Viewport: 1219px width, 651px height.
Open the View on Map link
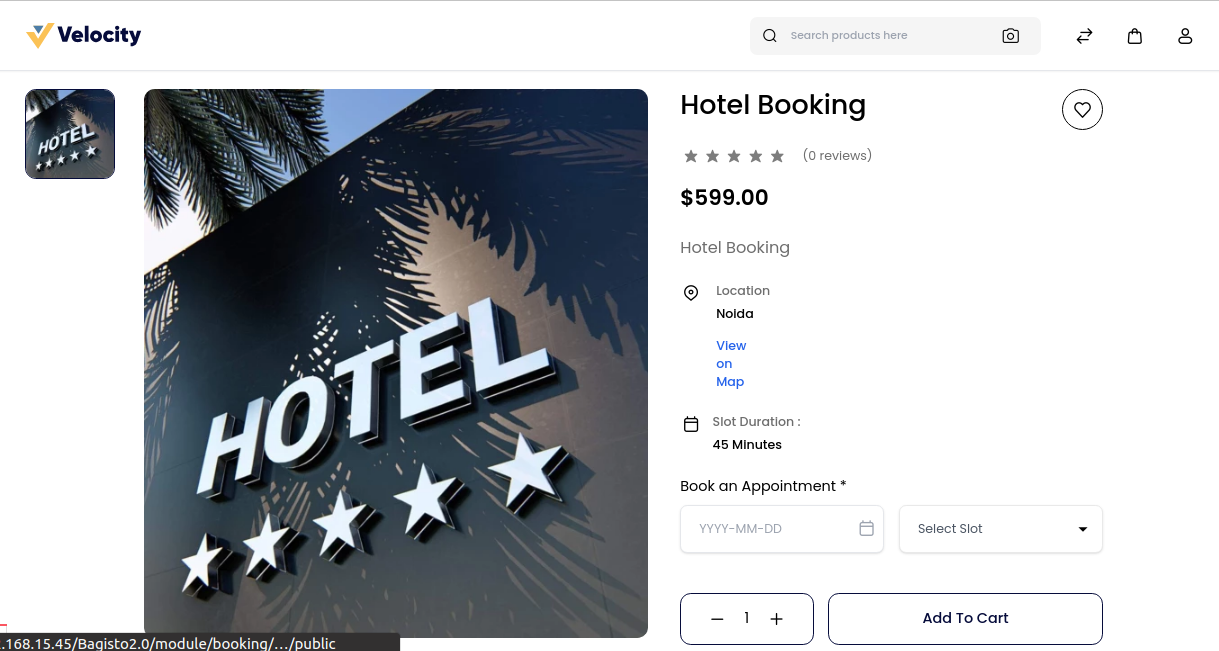(731, 364)
